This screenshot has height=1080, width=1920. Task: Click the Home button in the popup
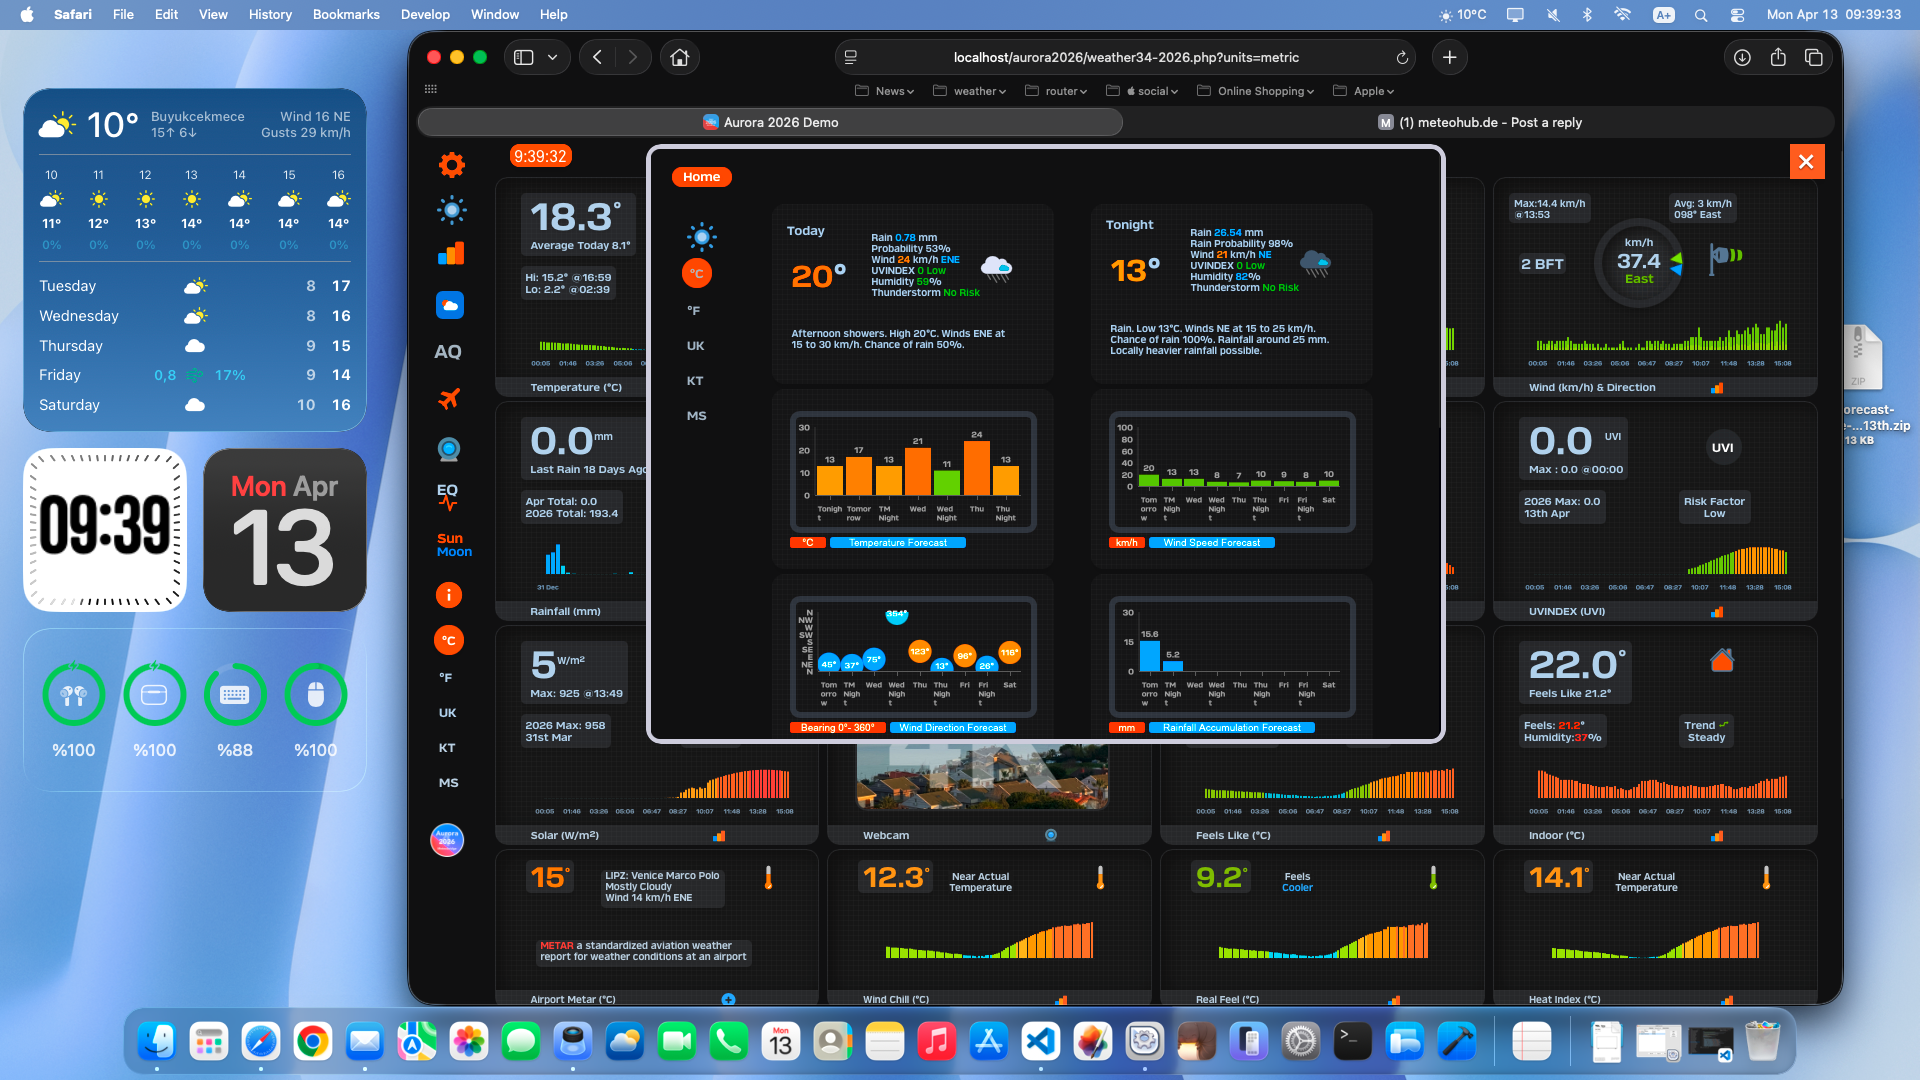tap(701, 177)
